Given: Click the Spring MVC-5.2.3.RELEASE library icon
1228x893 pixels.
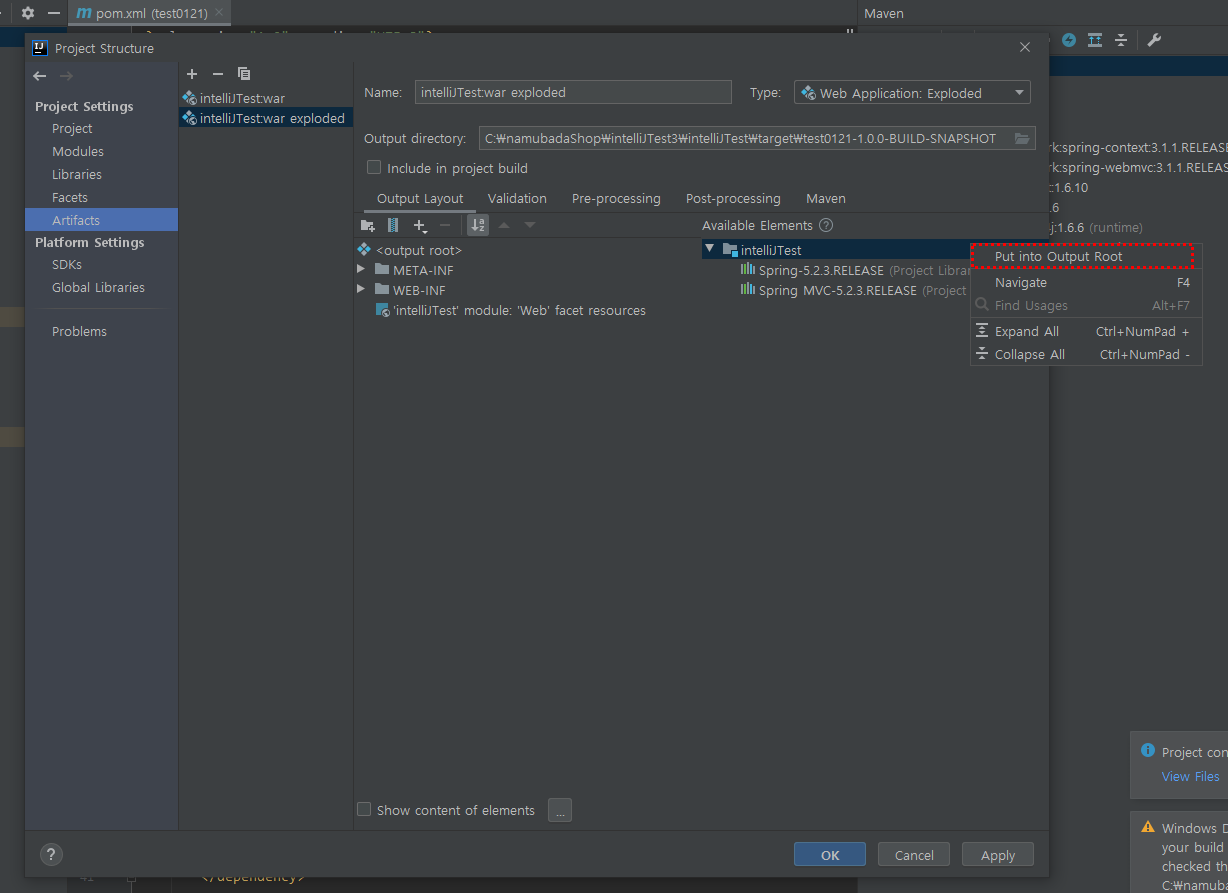Looking at the screenshot, I should pyautogui.click(x=747, y=290).
